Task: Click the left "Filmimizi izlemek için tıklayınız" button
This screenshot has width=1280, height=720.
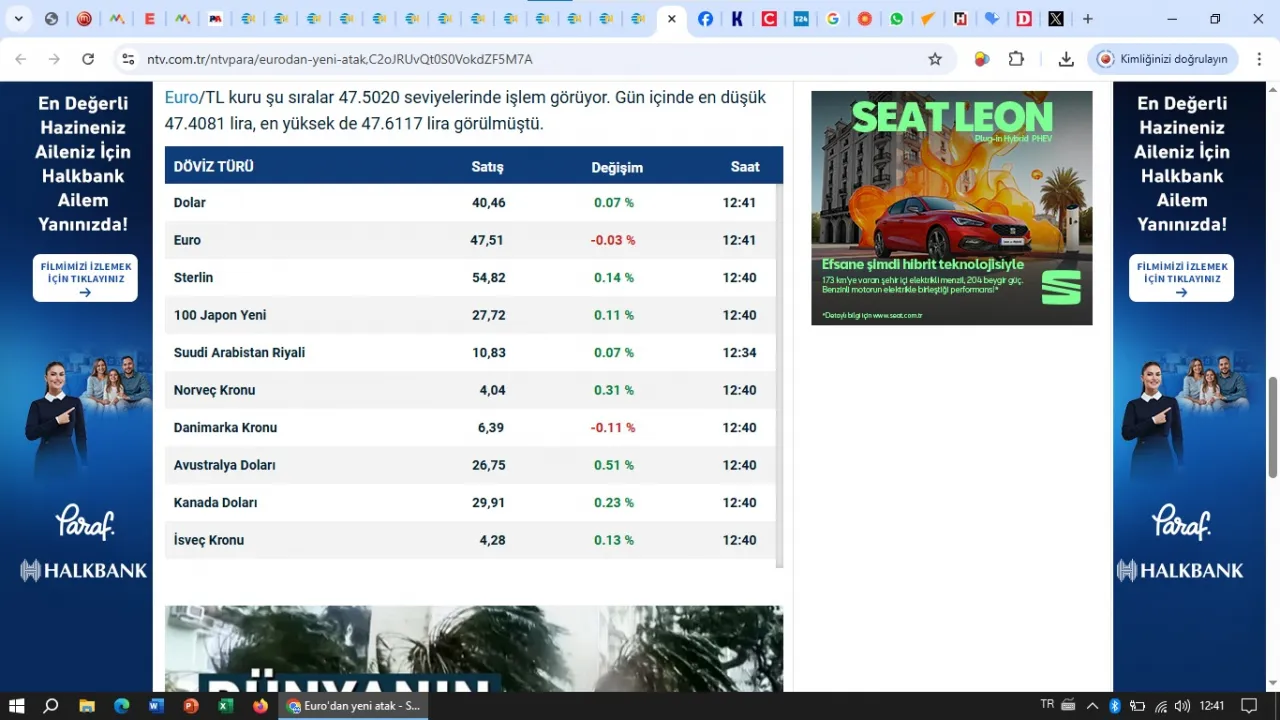Action: tap(85, 278)
